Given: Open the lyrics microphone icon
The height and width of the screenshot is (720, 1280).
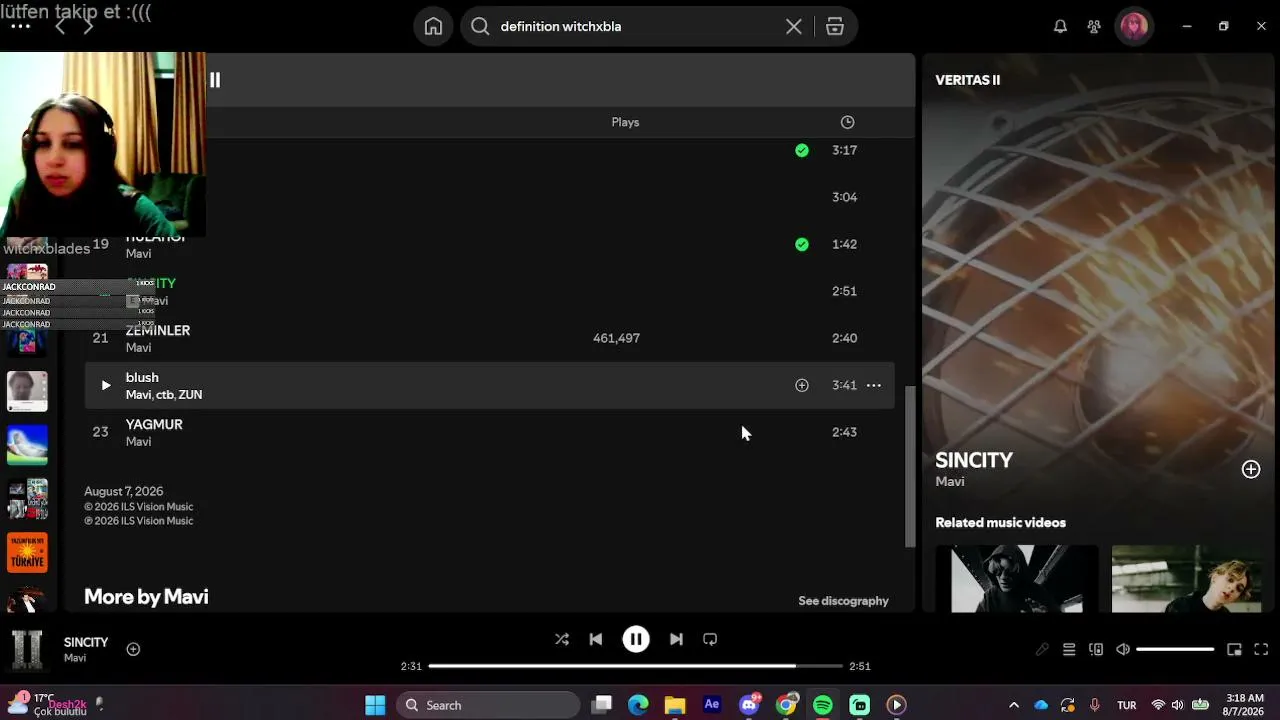Looking at the screenshot, I should tap(1042, 649).
